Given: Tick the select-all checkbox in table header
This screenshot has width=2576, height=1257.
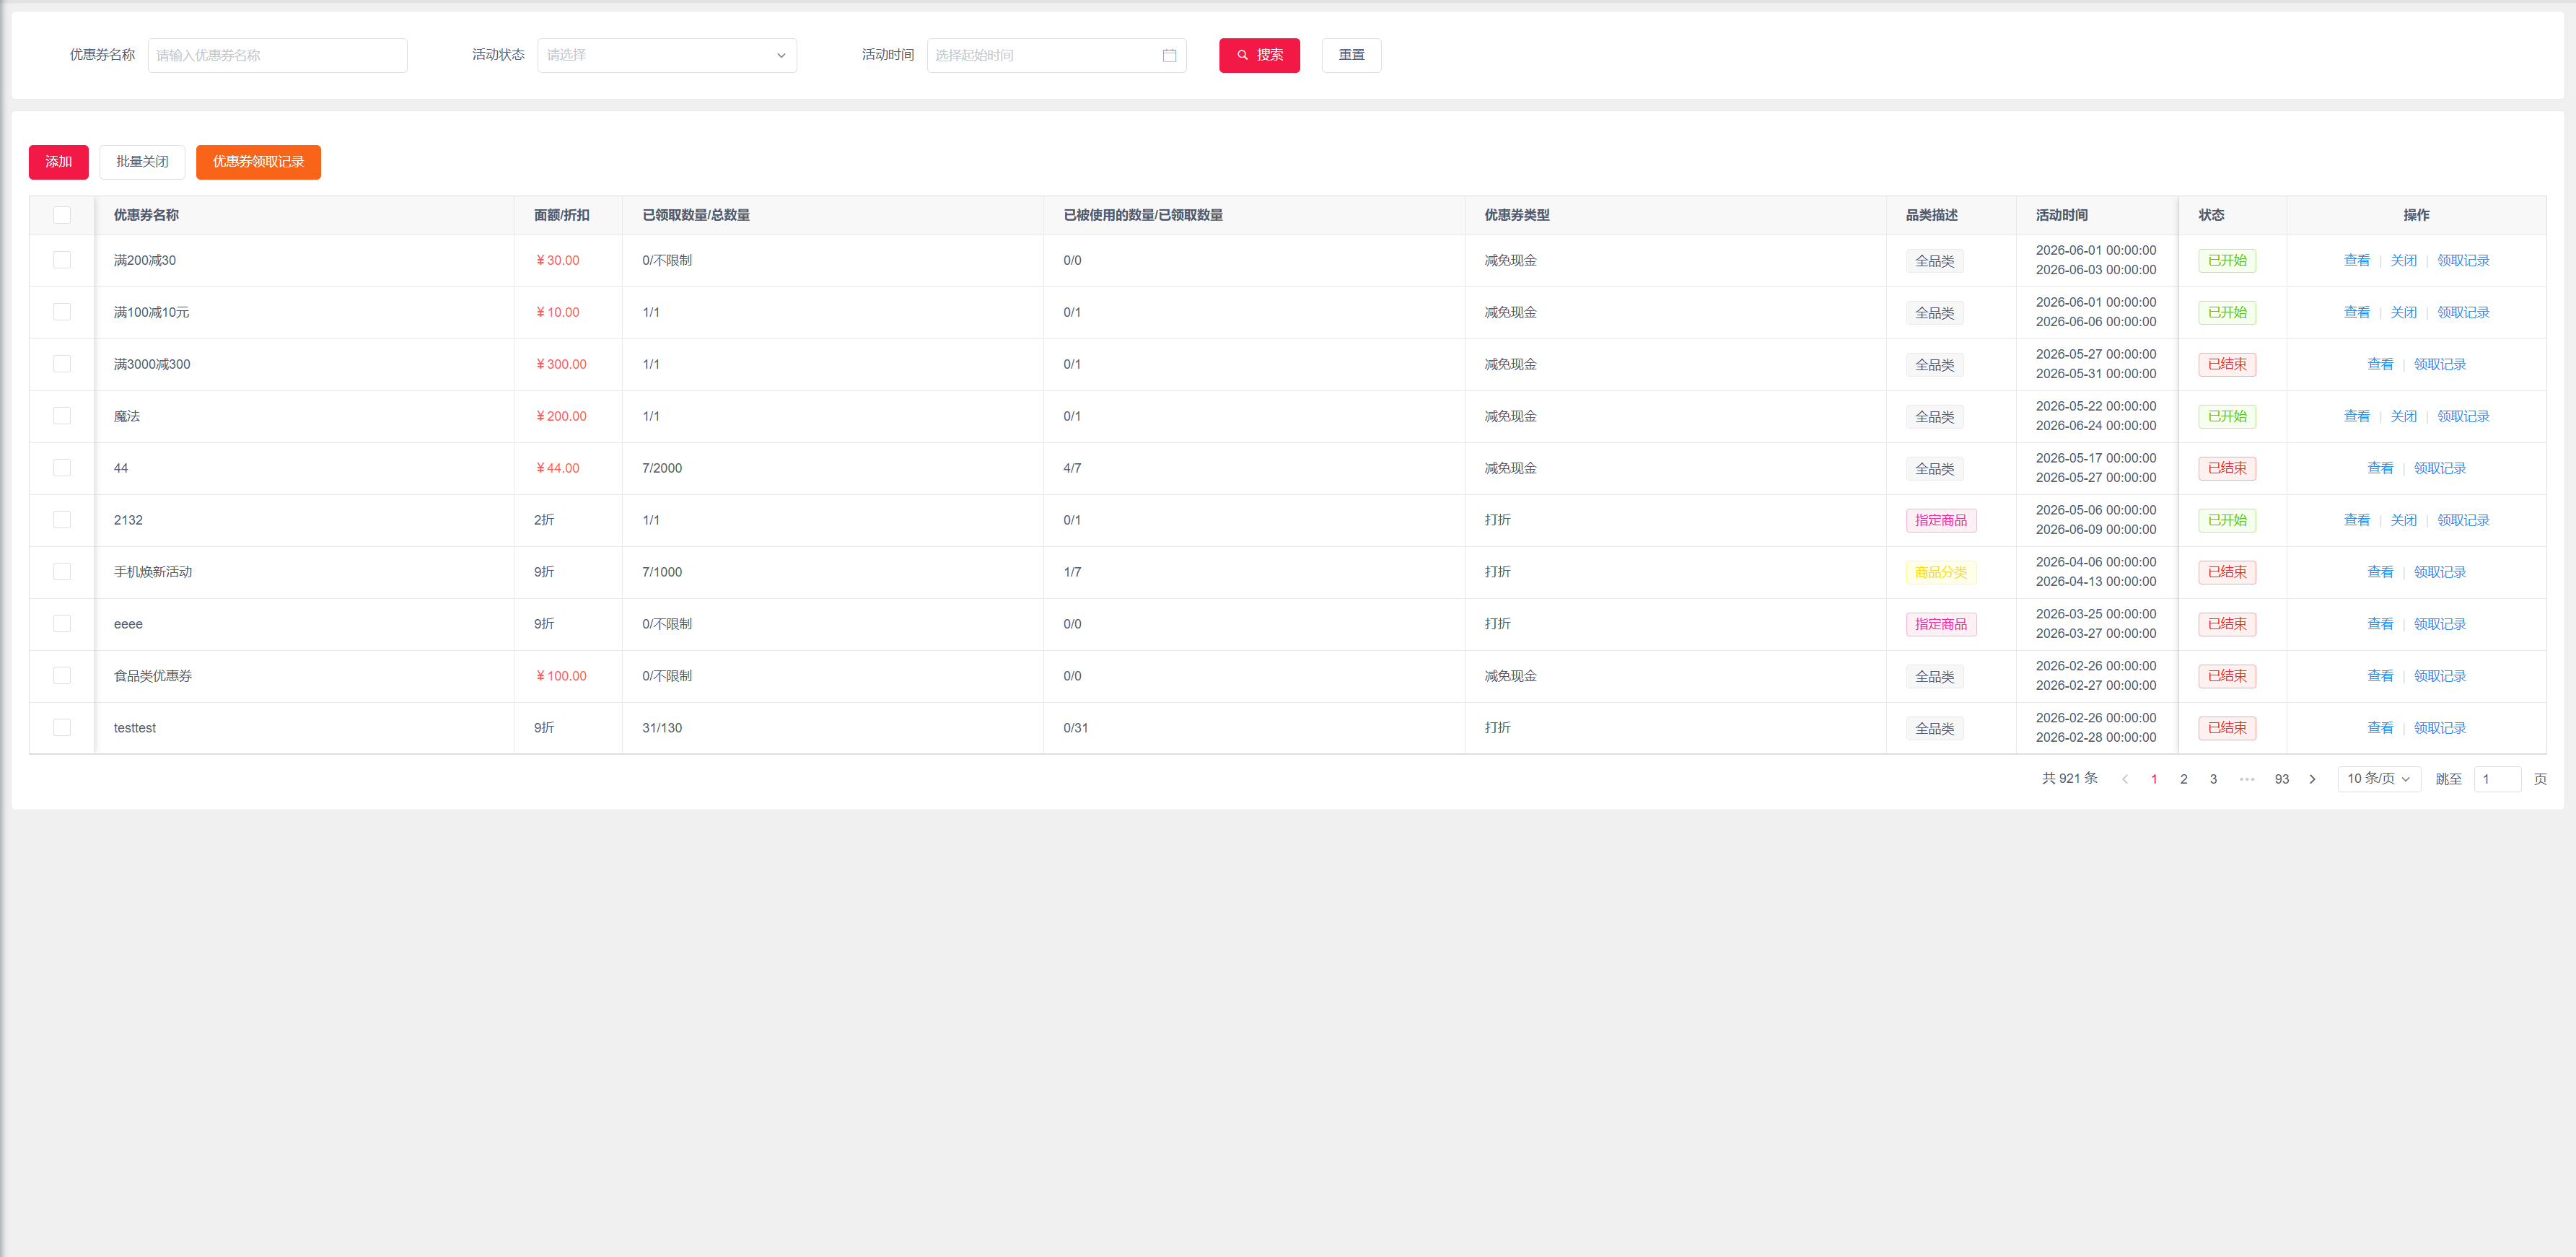Looking at the screenshot, I should tap(62, 215).
